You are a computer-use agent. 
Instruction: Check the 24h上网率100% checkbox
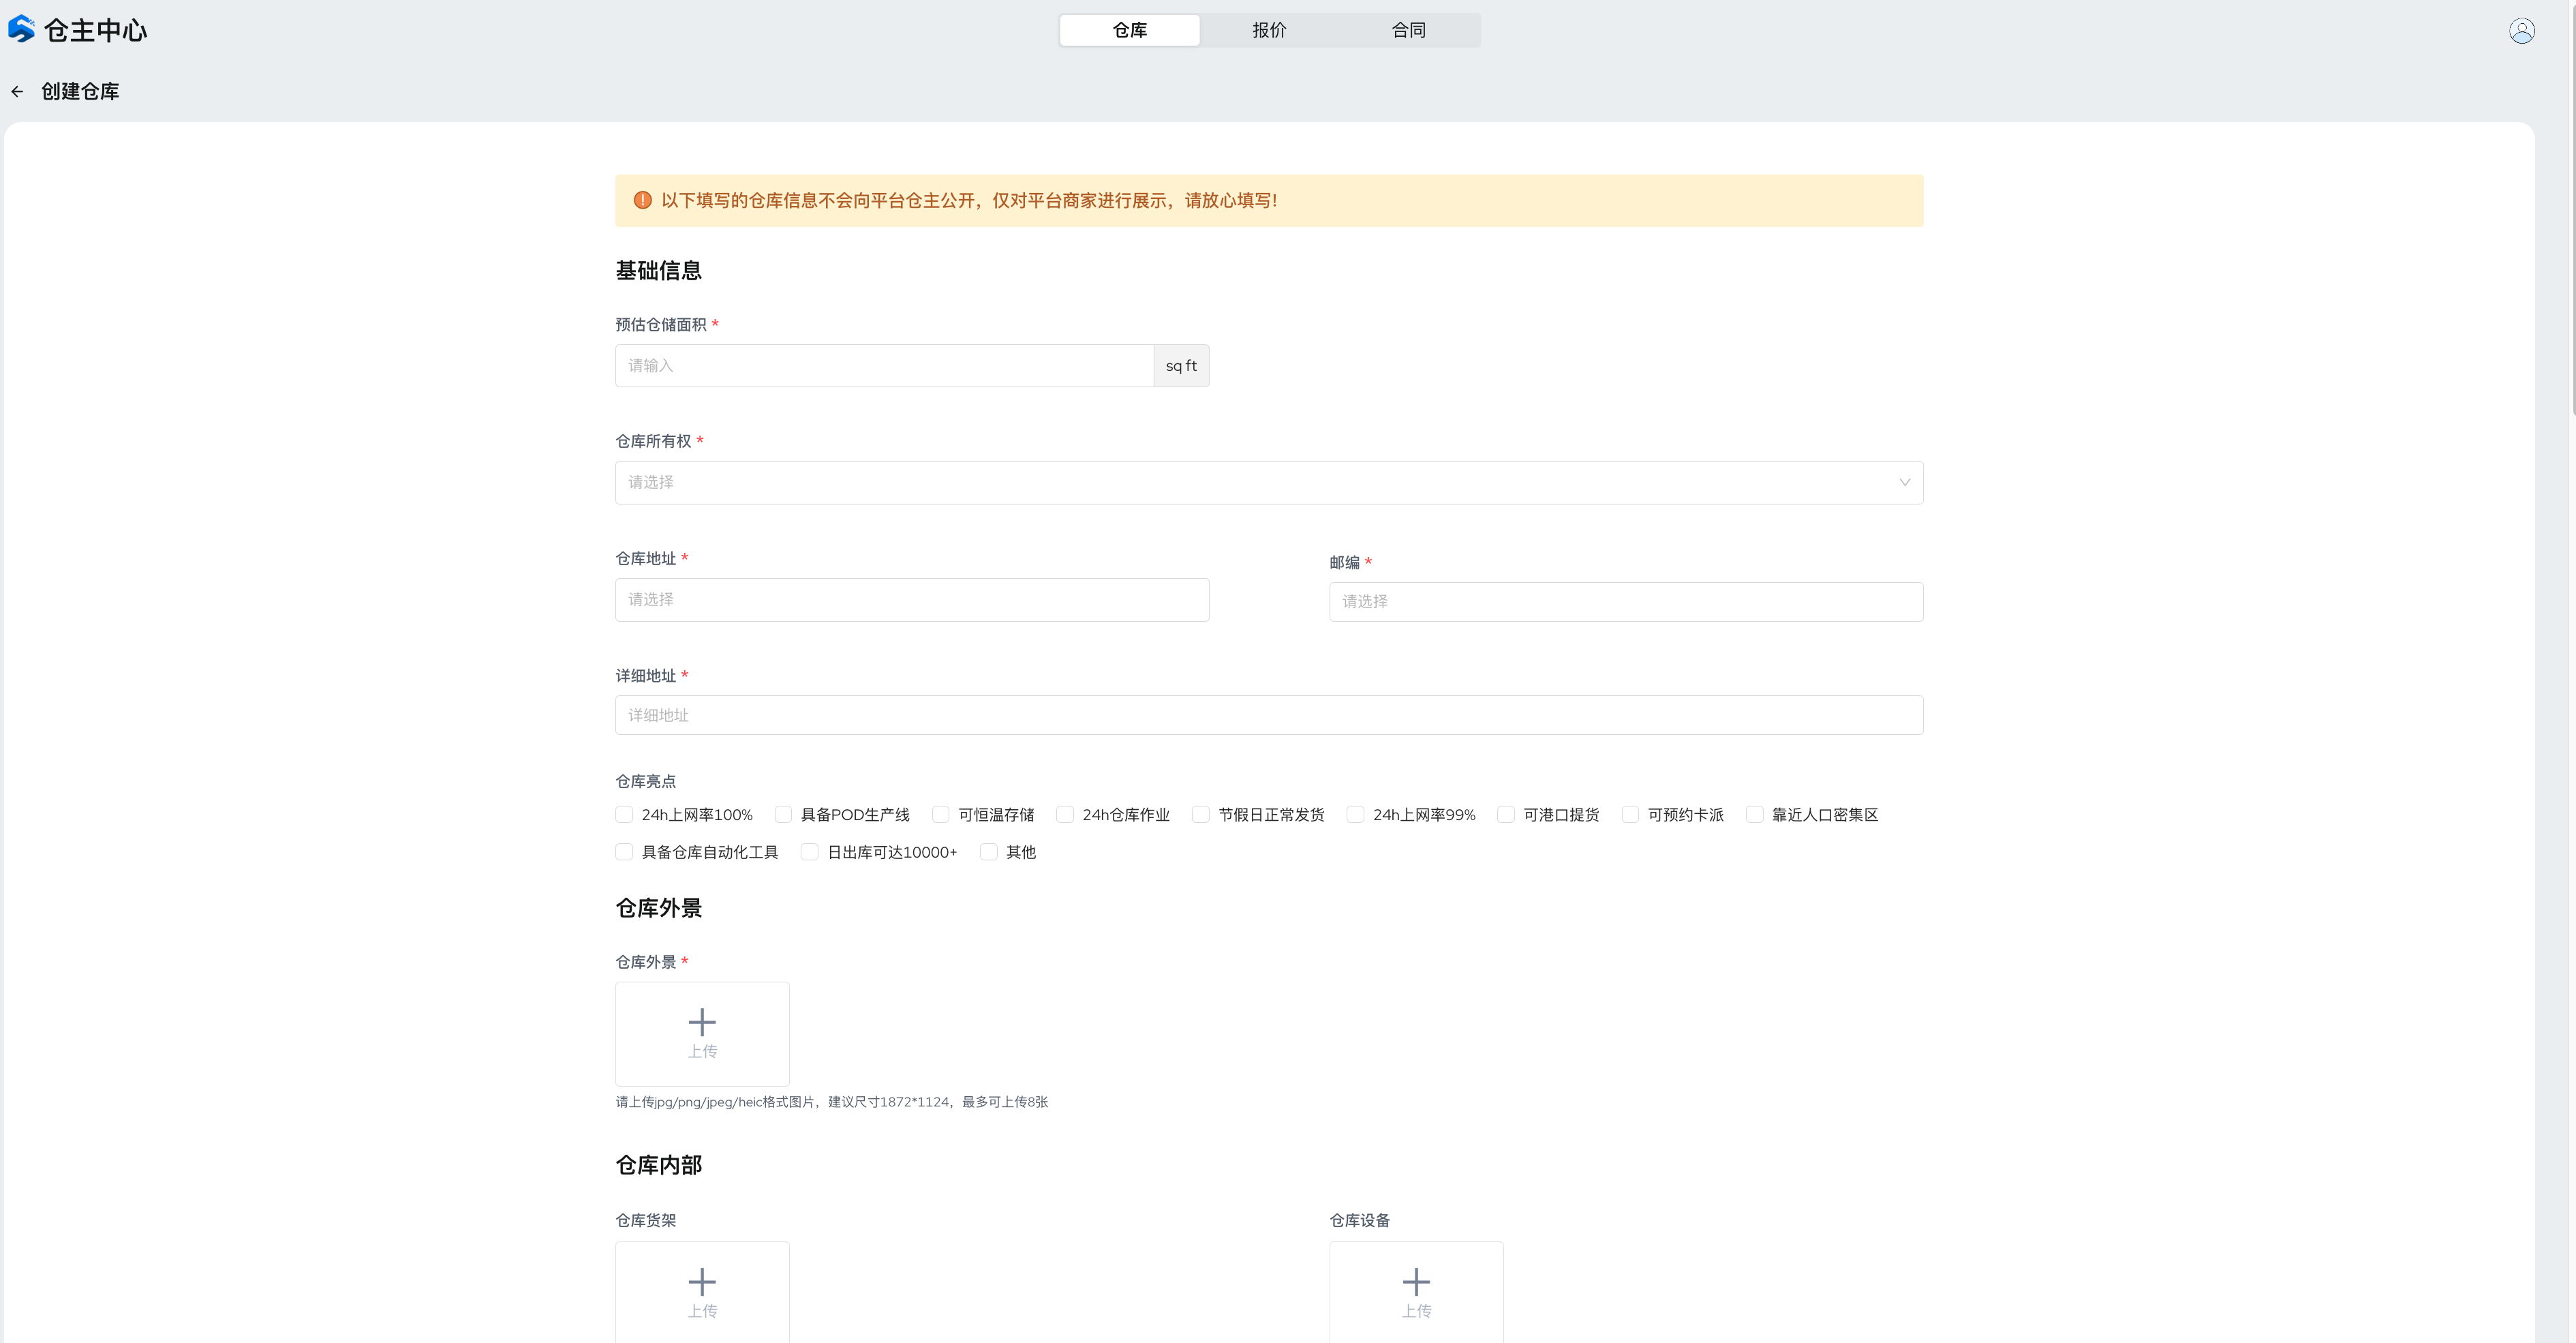[625, 815]
